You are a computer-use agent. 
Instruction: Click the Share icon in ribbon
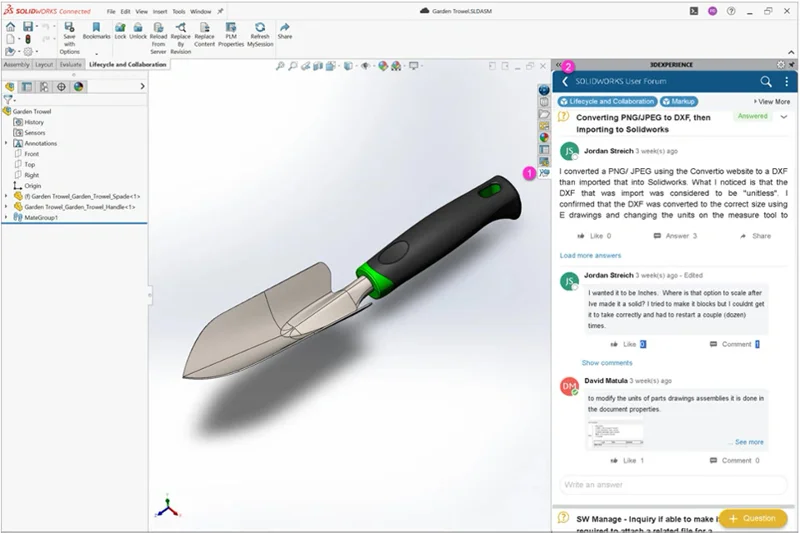pos(285,28)
